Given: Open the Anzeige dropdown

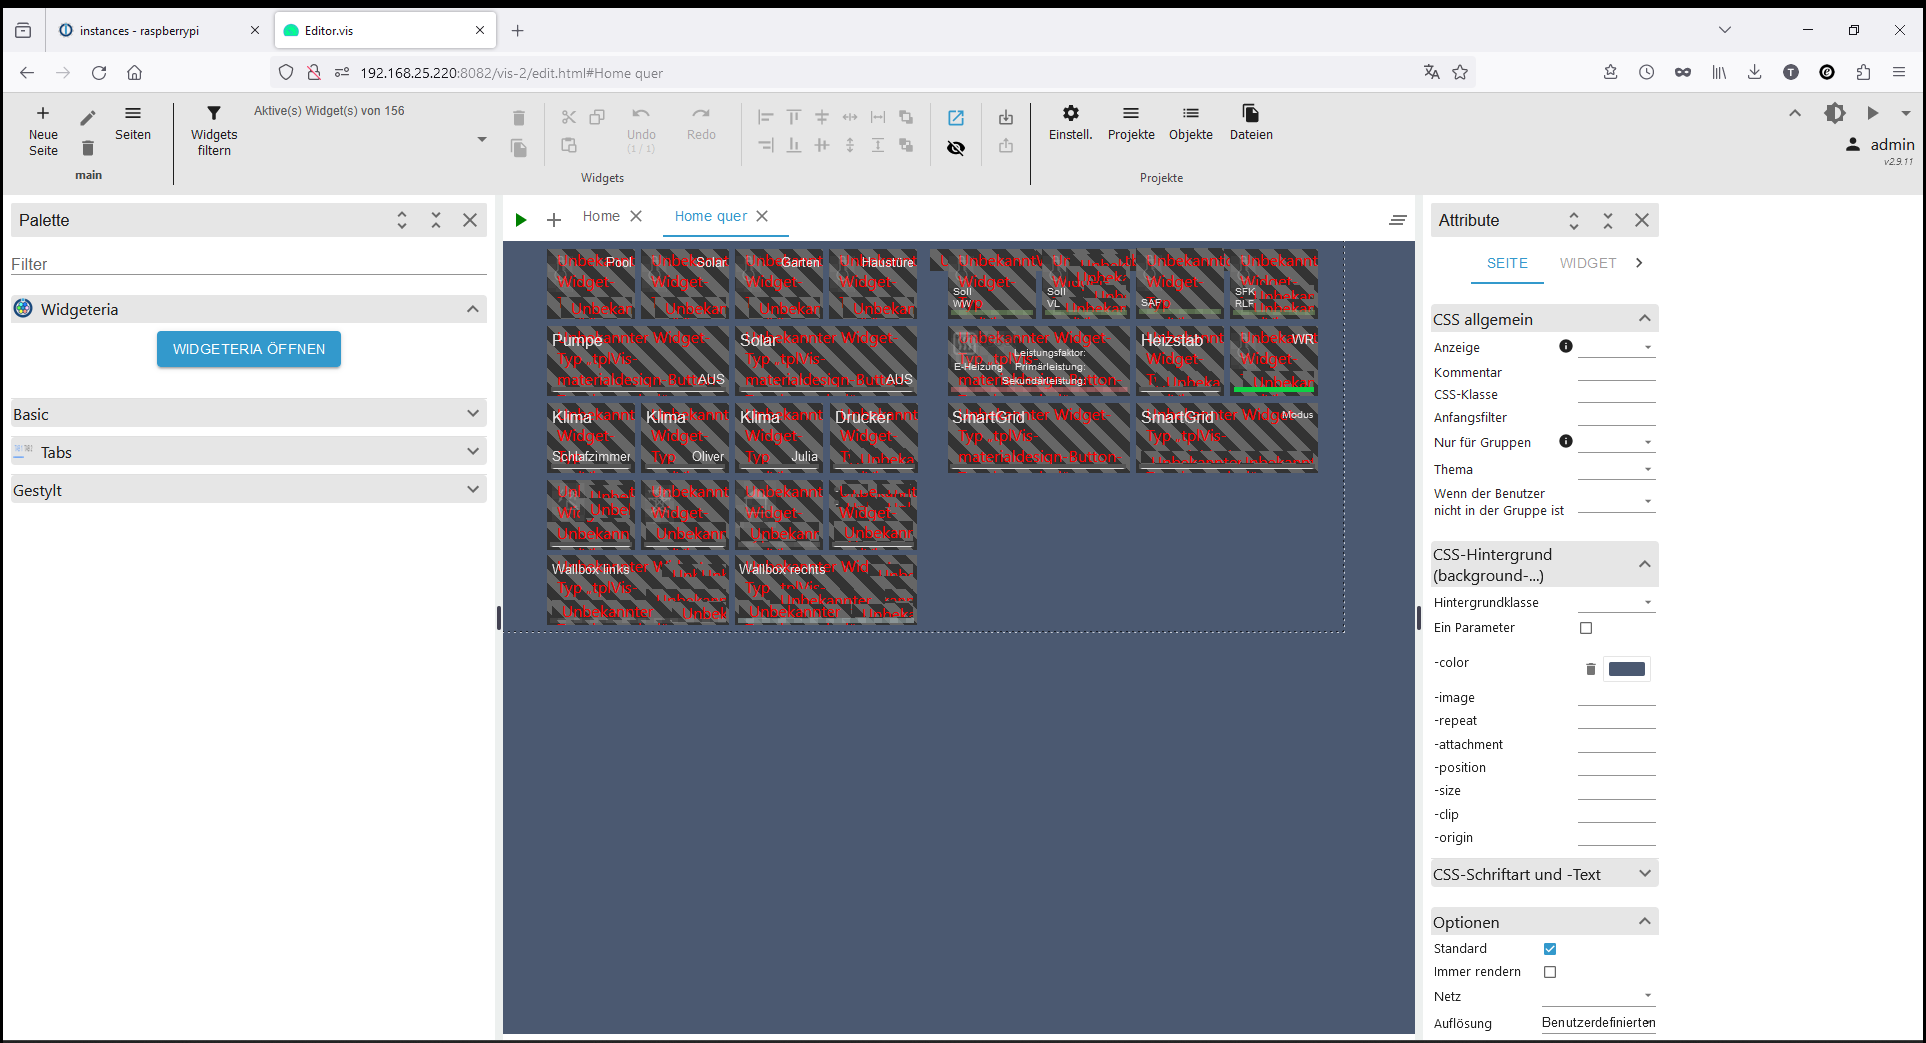Looking at the screenshot, I should click(1617, 347).
